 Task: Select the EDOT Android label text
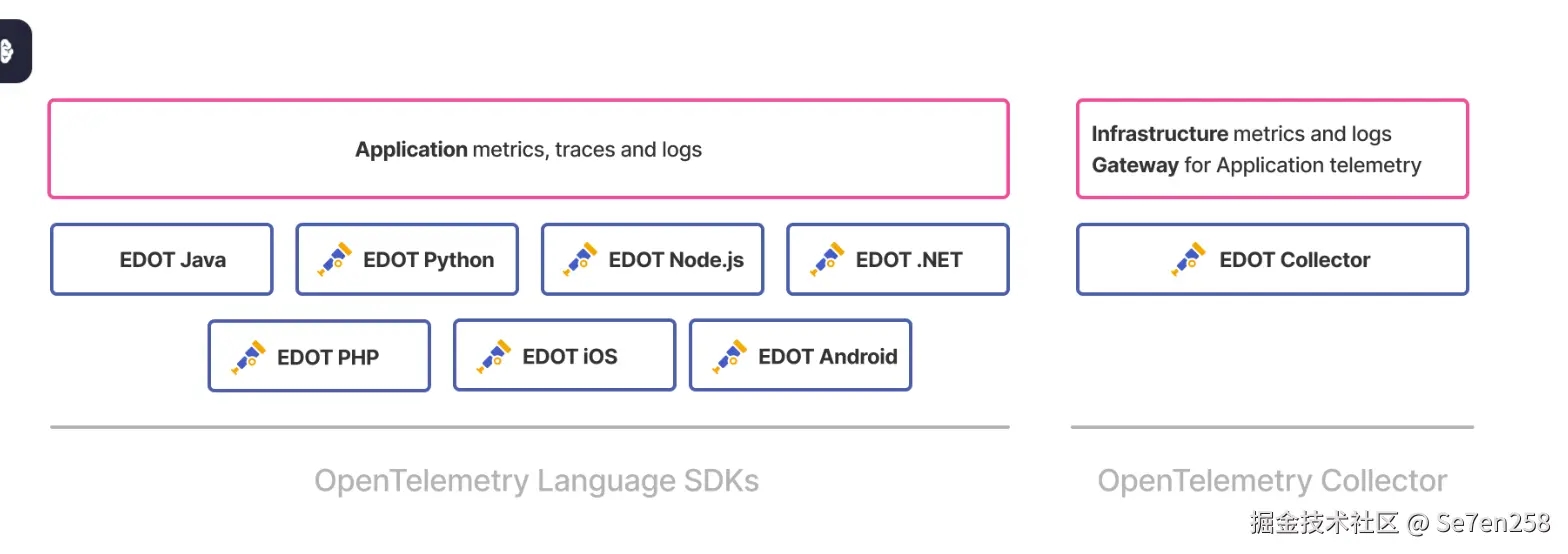[827, 356]
